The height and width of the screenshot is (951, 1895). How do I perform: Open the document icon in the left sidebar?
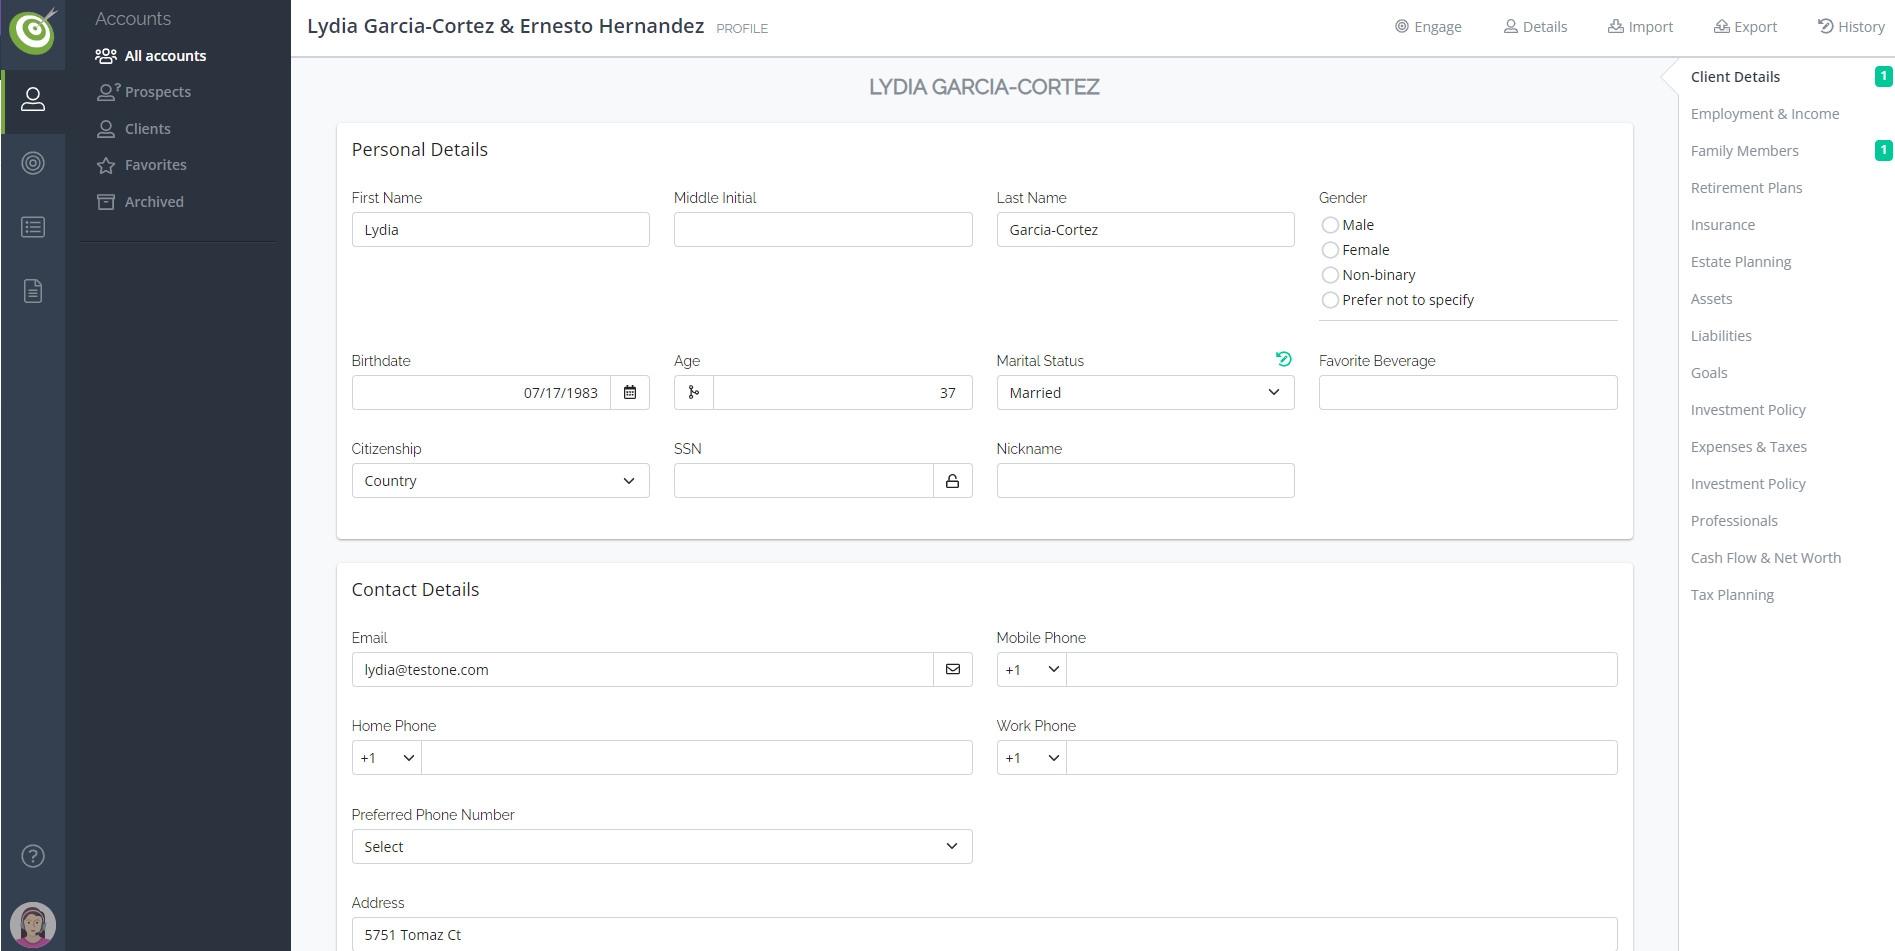pos(33,290)
